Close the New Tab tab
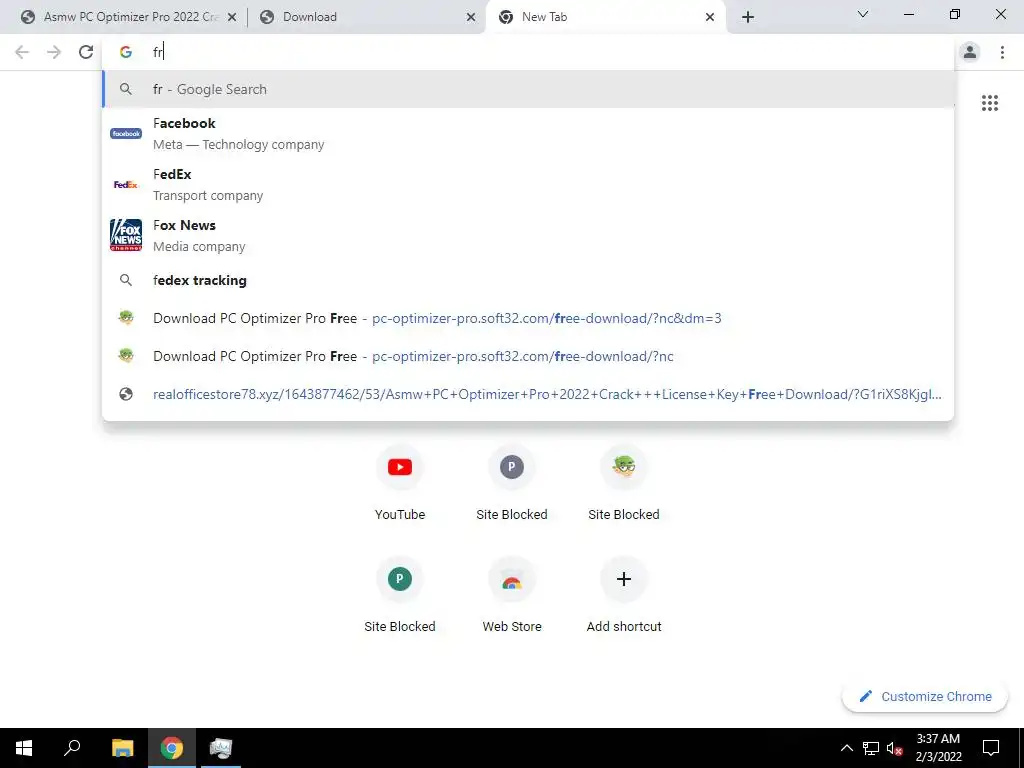Screen dimensions: 1024x768 [x=710, y=18]
